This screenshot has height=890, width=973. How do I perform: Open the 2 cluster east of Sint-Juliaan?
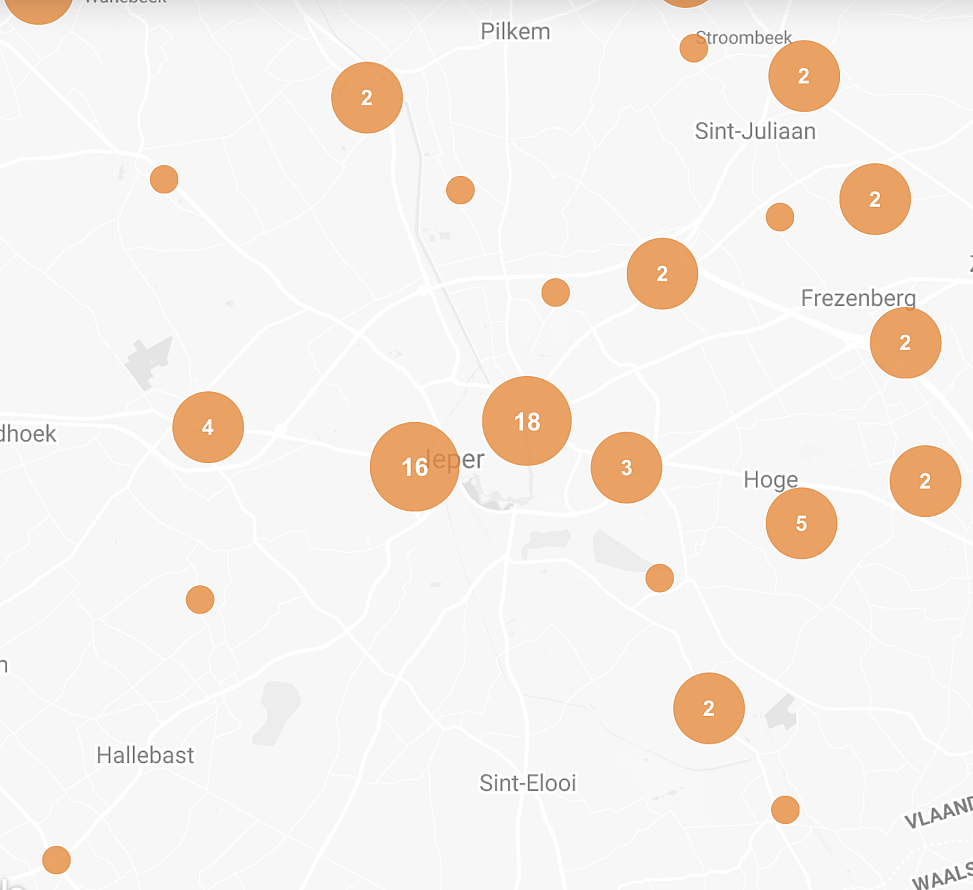(875, 199)
